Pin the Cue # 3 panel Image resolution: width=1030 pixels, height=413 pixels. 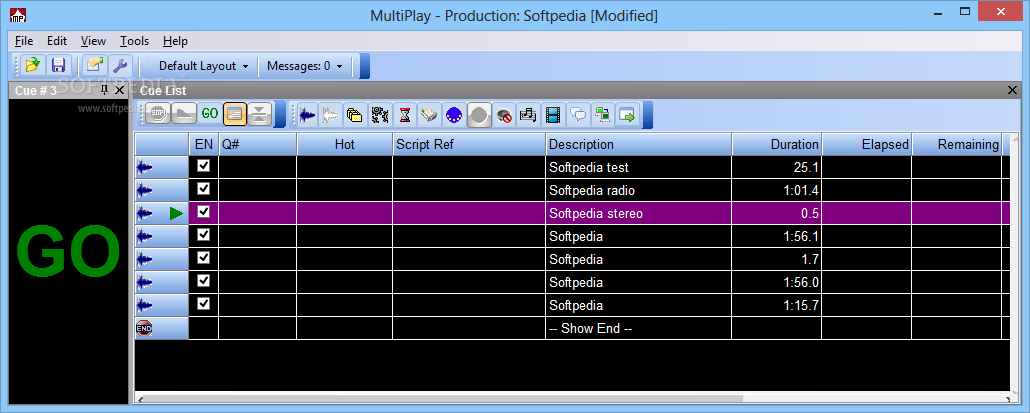click(x=104, y=90)
